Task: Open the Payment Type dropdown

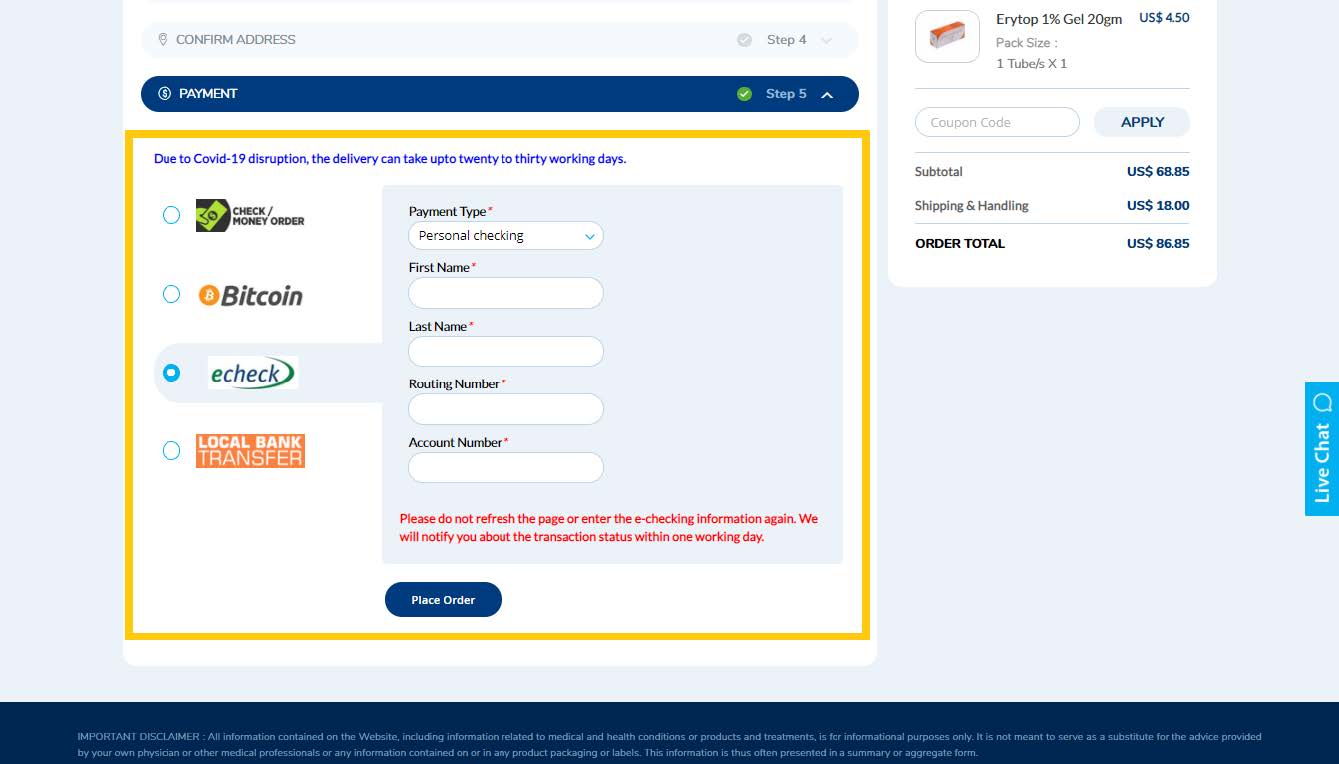Action: 506,236
